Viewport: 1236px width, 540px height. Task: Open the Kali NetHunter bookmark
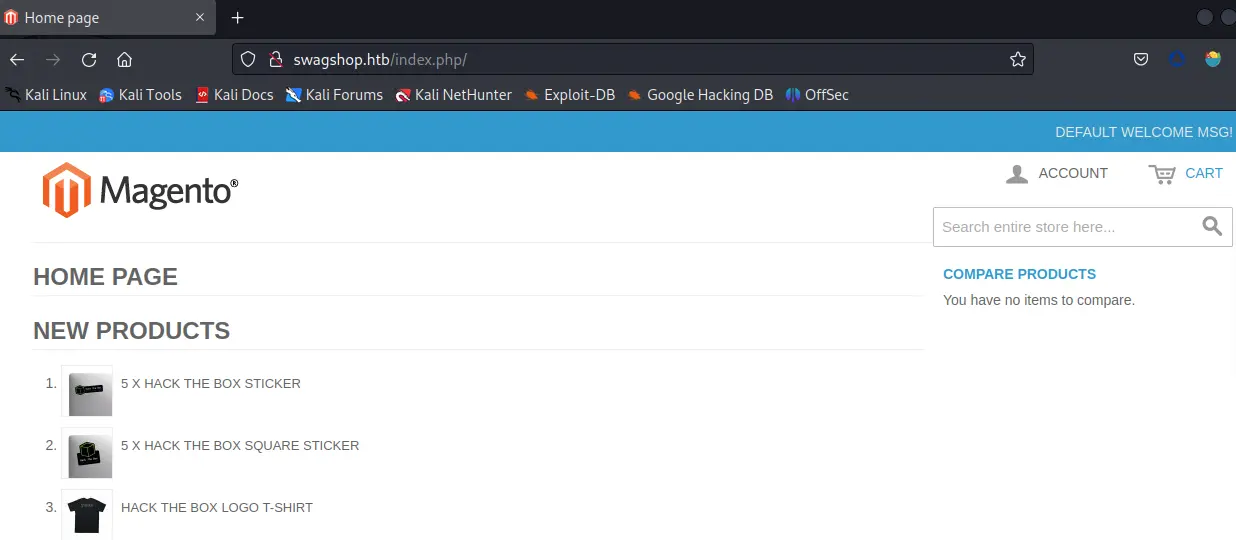point(453,95)
